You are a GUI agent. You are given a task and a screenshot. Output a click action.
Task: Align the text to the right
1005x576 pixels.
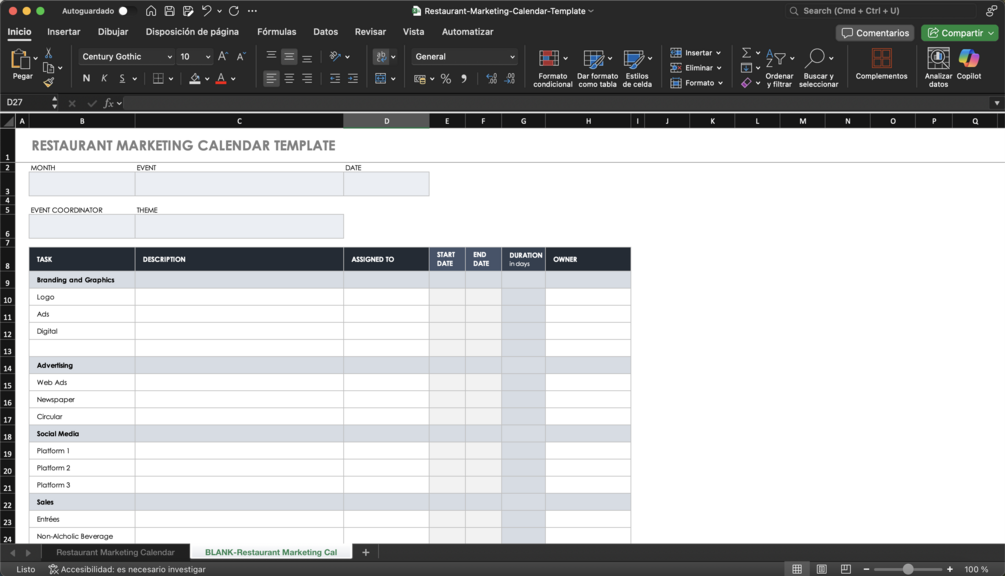[x=307, y=78]
